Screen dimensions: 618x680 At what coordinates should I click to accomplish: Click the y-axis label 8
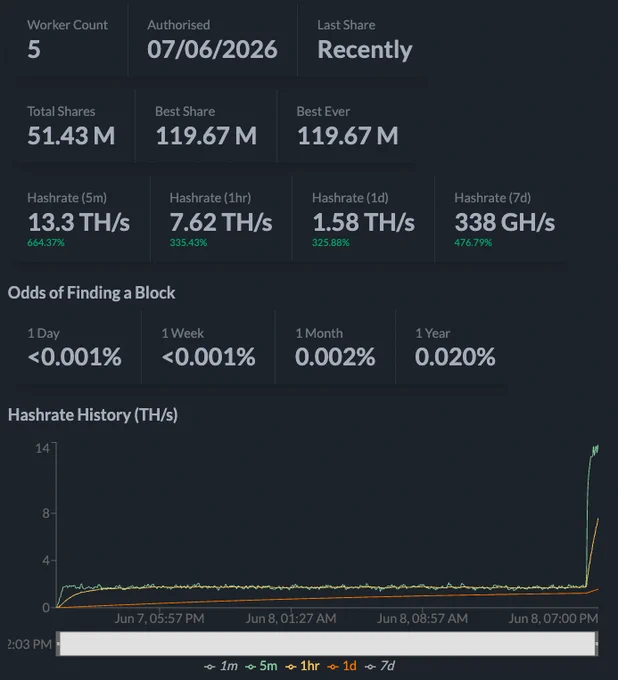point(46,514)
